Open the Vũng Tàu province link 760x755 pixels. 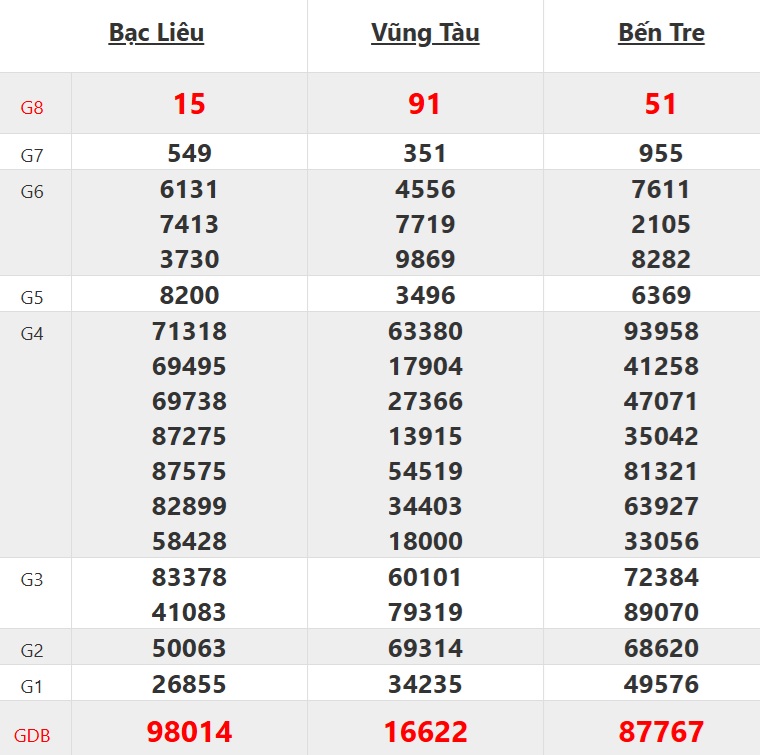(425, 33)
